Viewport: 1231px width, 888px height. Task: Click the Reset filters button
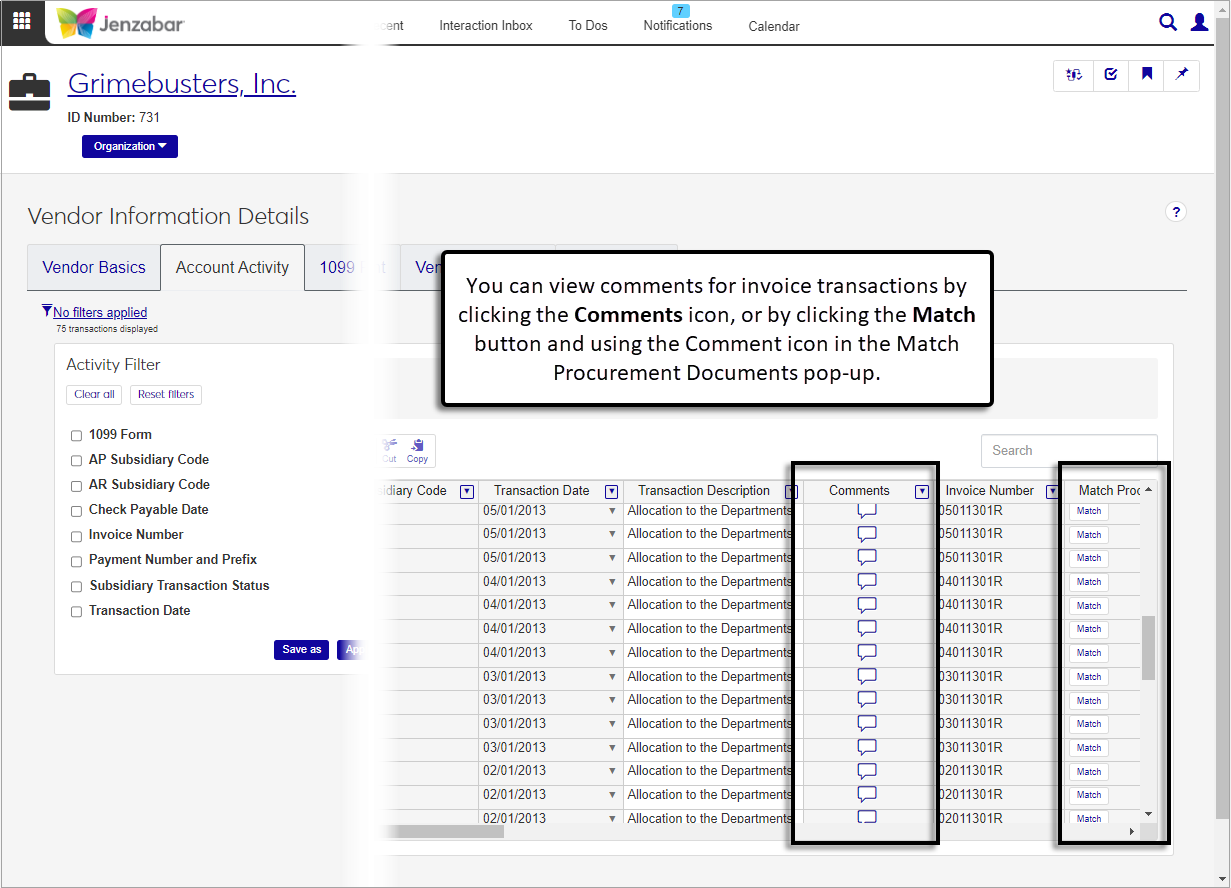166,395
